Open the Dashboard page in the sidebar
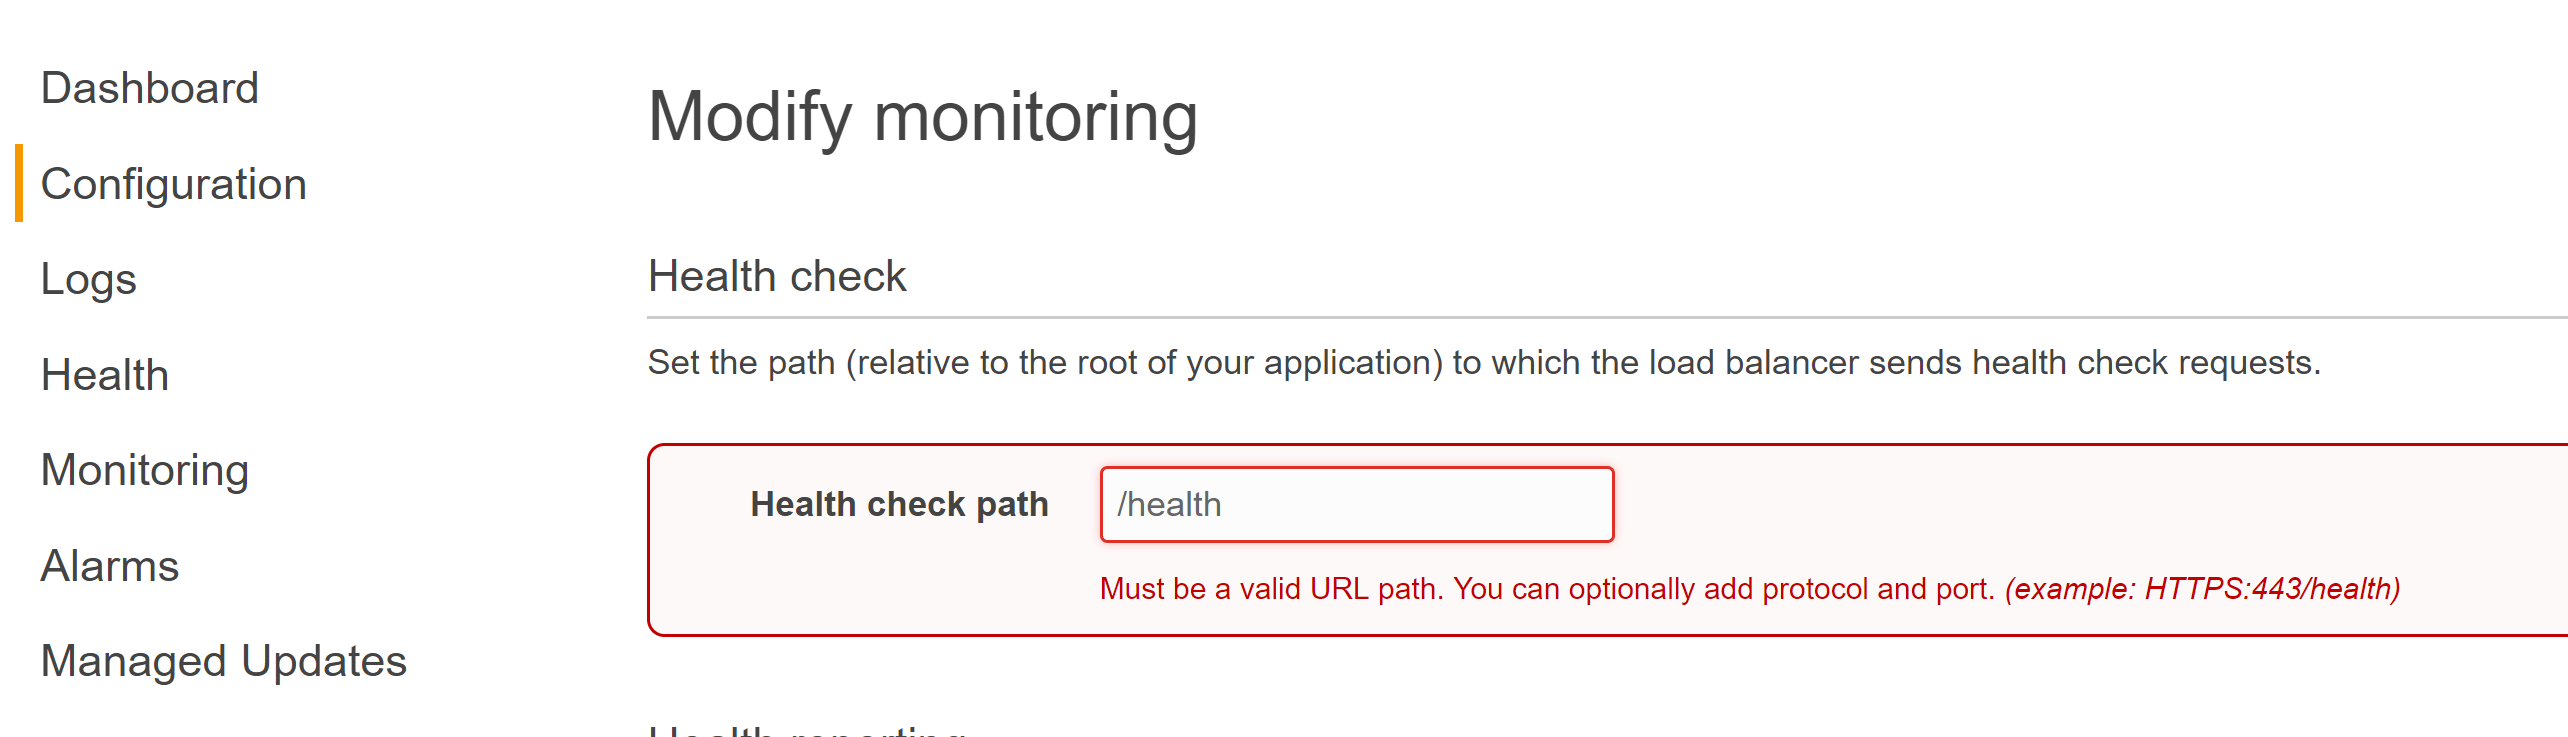This screenshot has height=737, width=2568. (150, 88)
